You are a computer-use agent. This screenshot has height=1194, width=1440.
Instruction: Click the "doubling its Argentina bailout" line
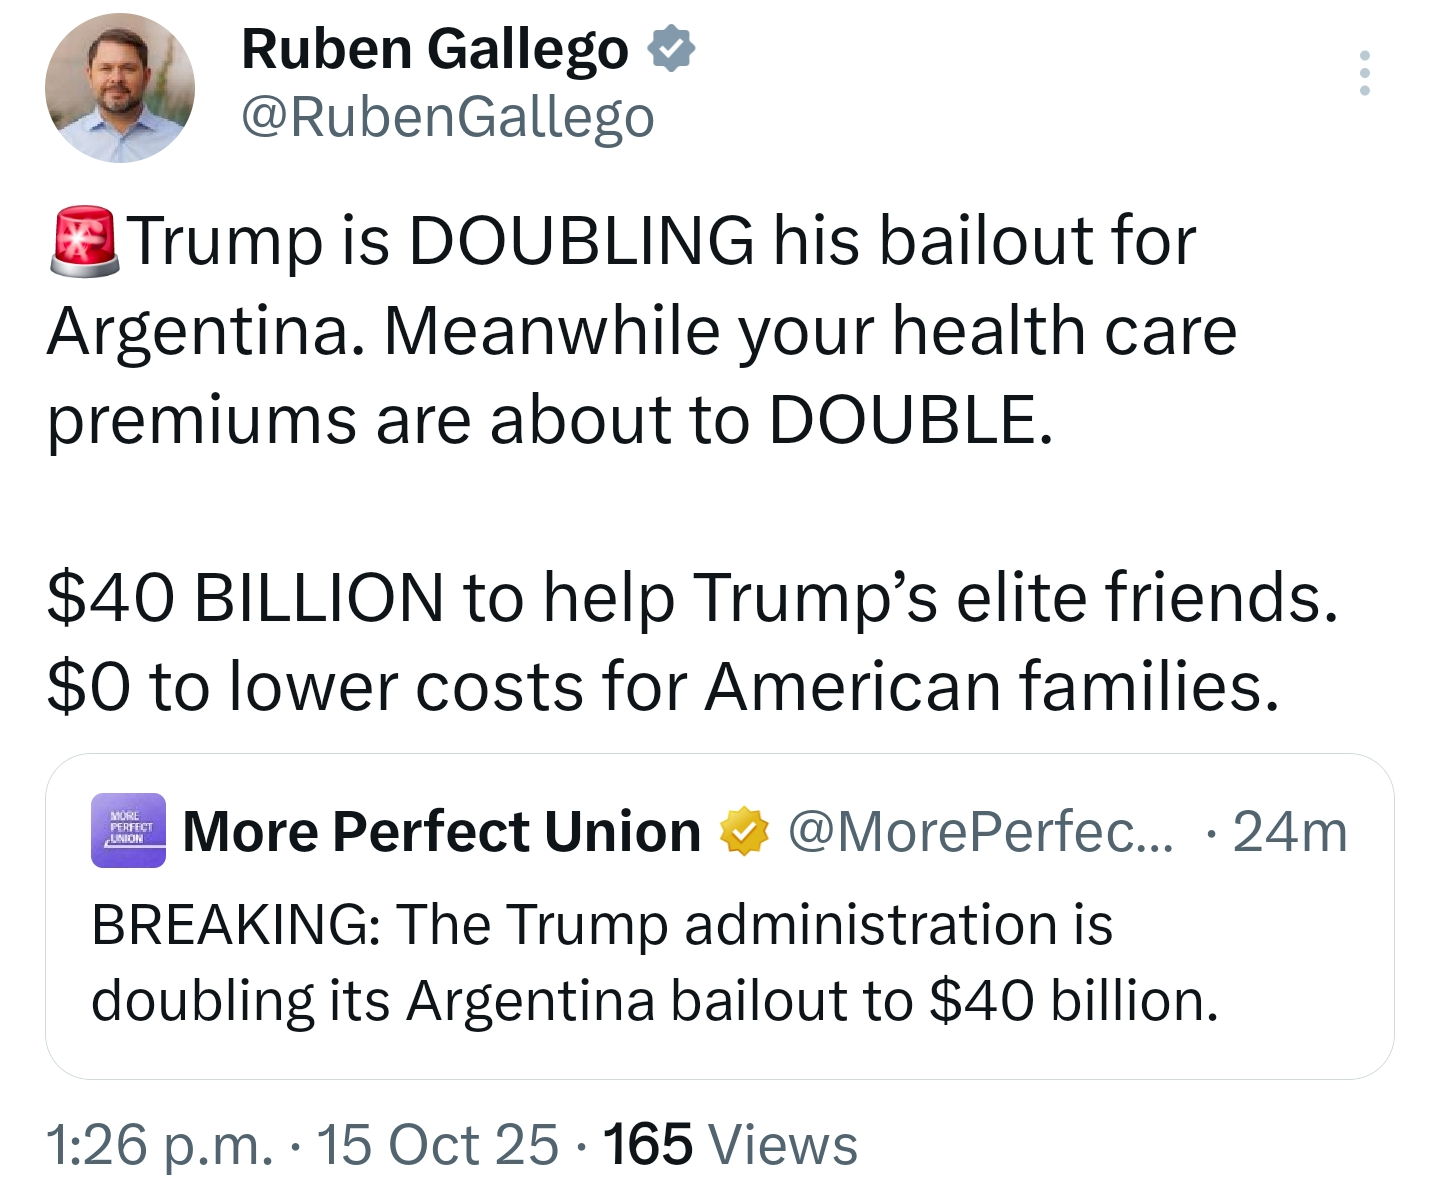[655, 1000]
